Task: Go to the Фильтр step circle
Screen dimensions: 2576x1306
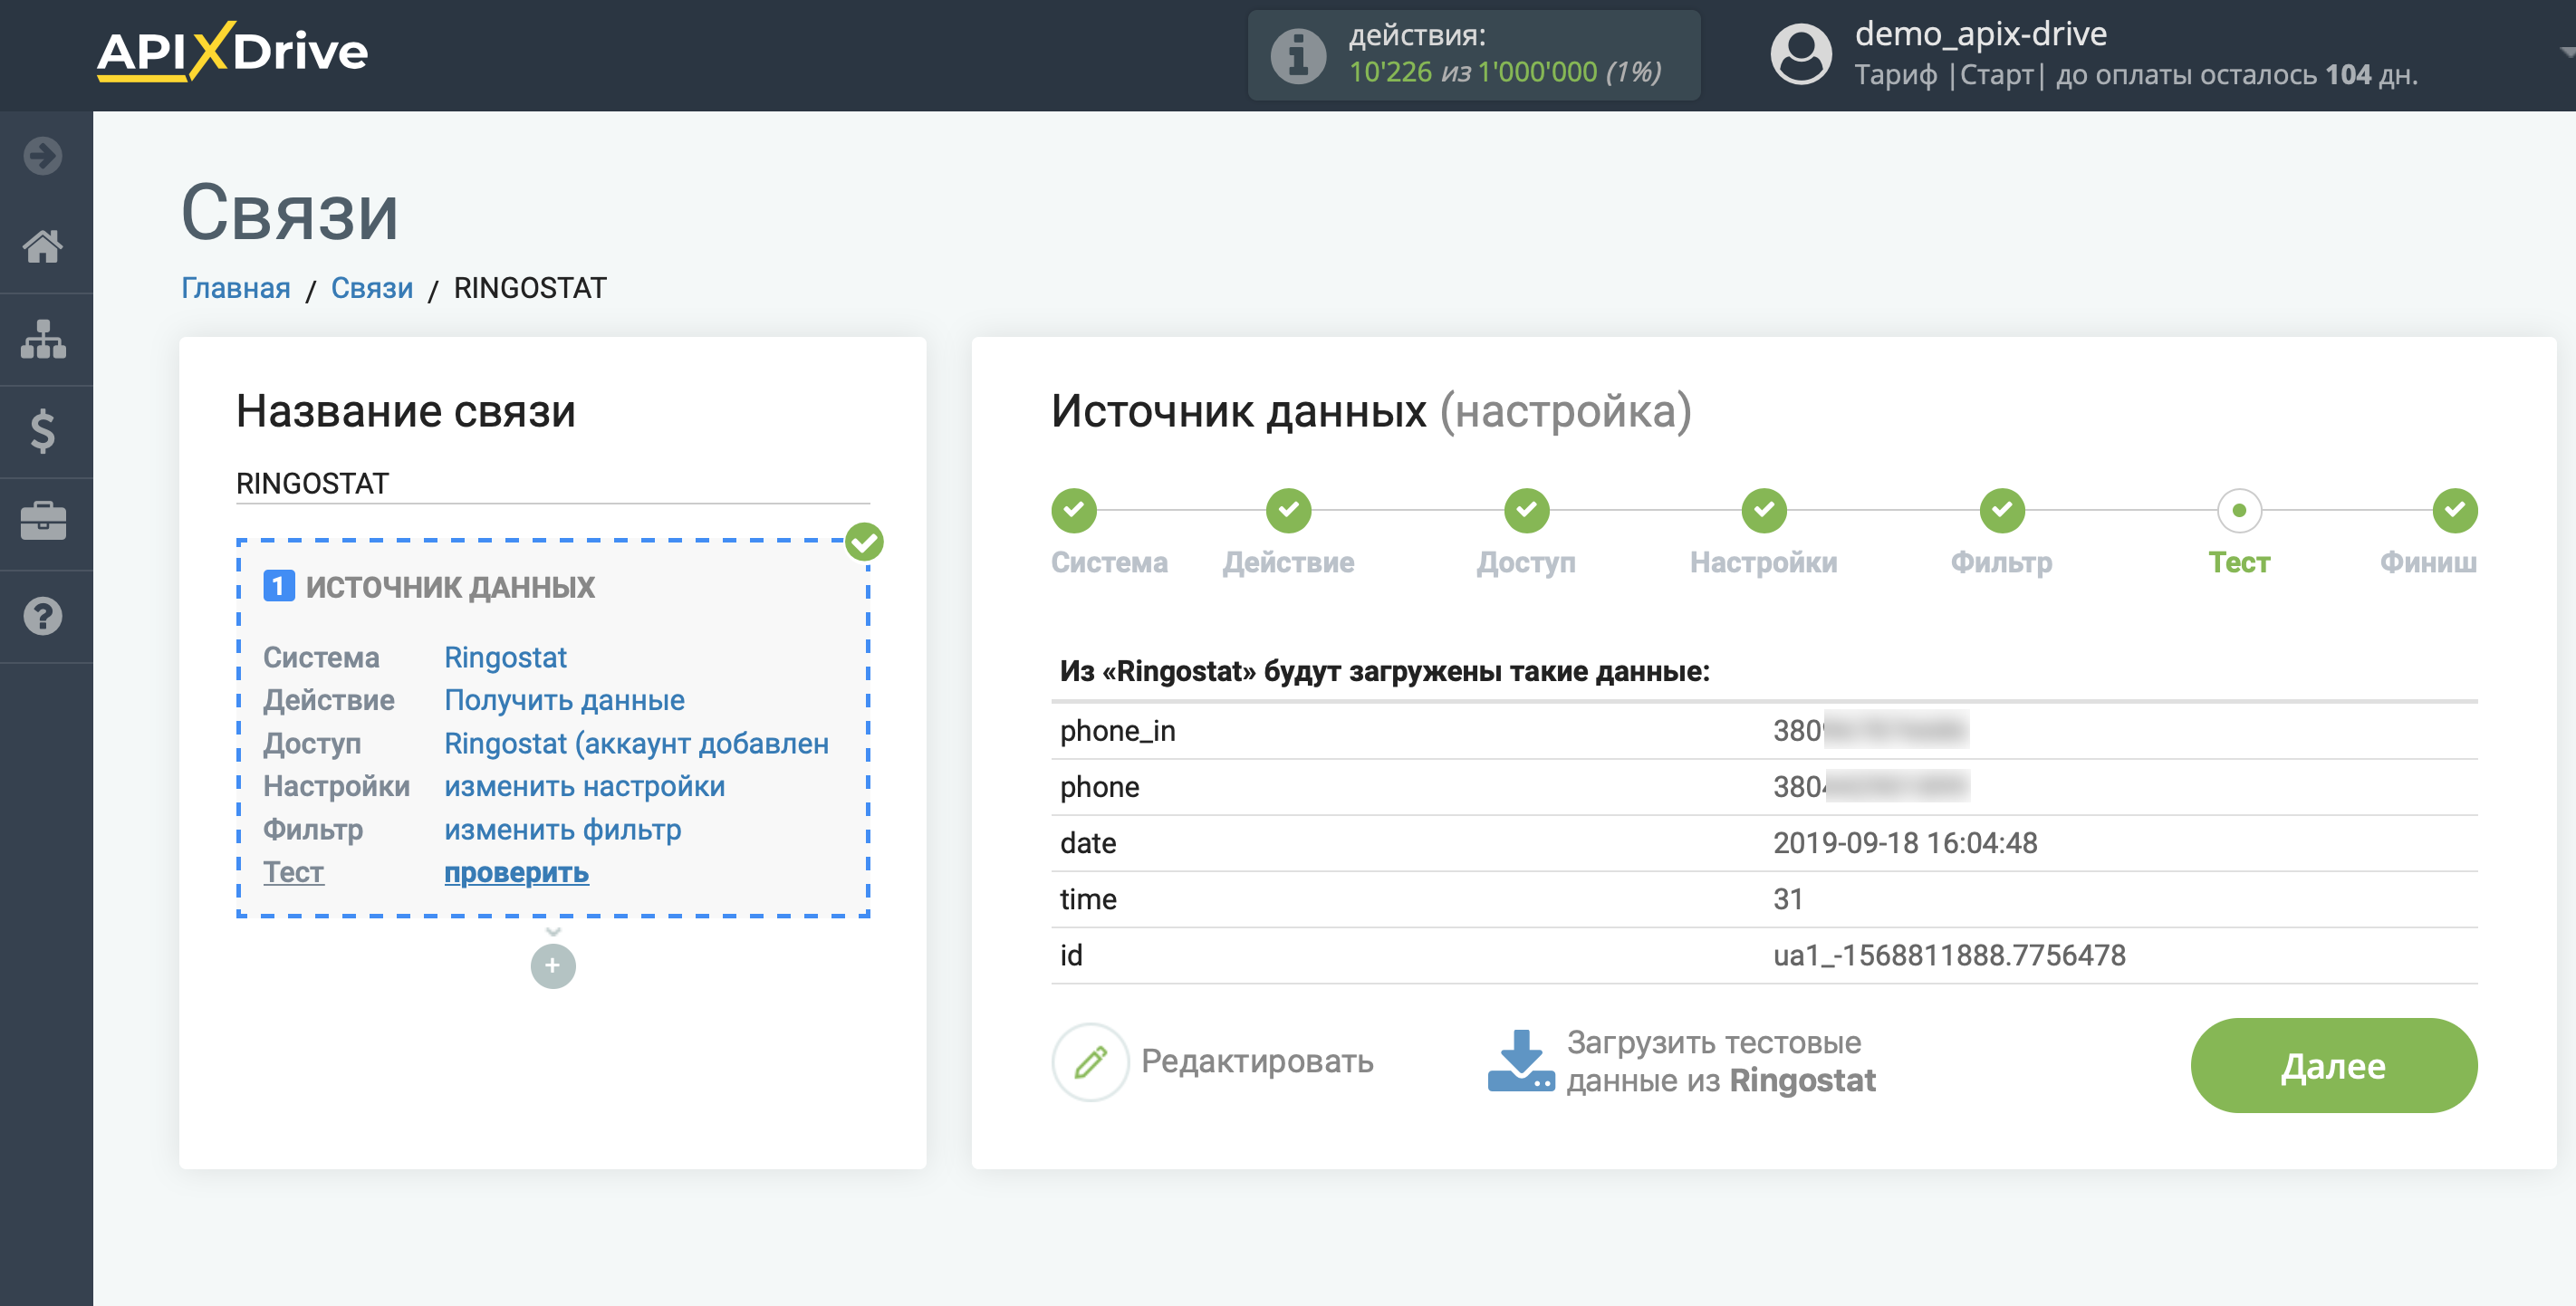Action: pos(2002,511)
